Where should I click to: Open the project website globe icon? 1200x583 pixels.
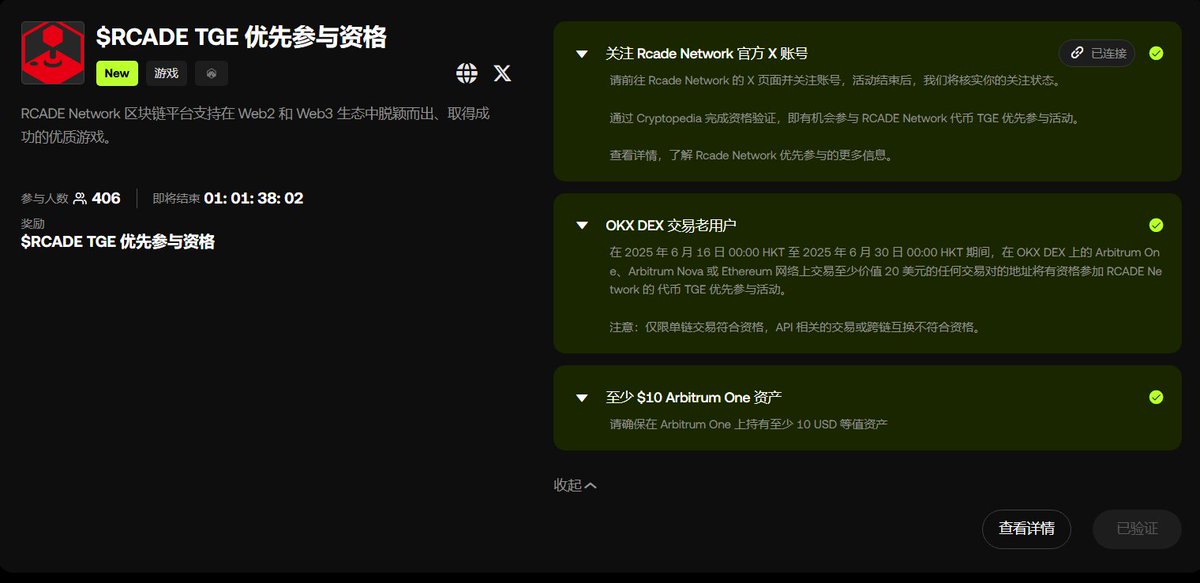pyautogui.click(x=467, y=73)
